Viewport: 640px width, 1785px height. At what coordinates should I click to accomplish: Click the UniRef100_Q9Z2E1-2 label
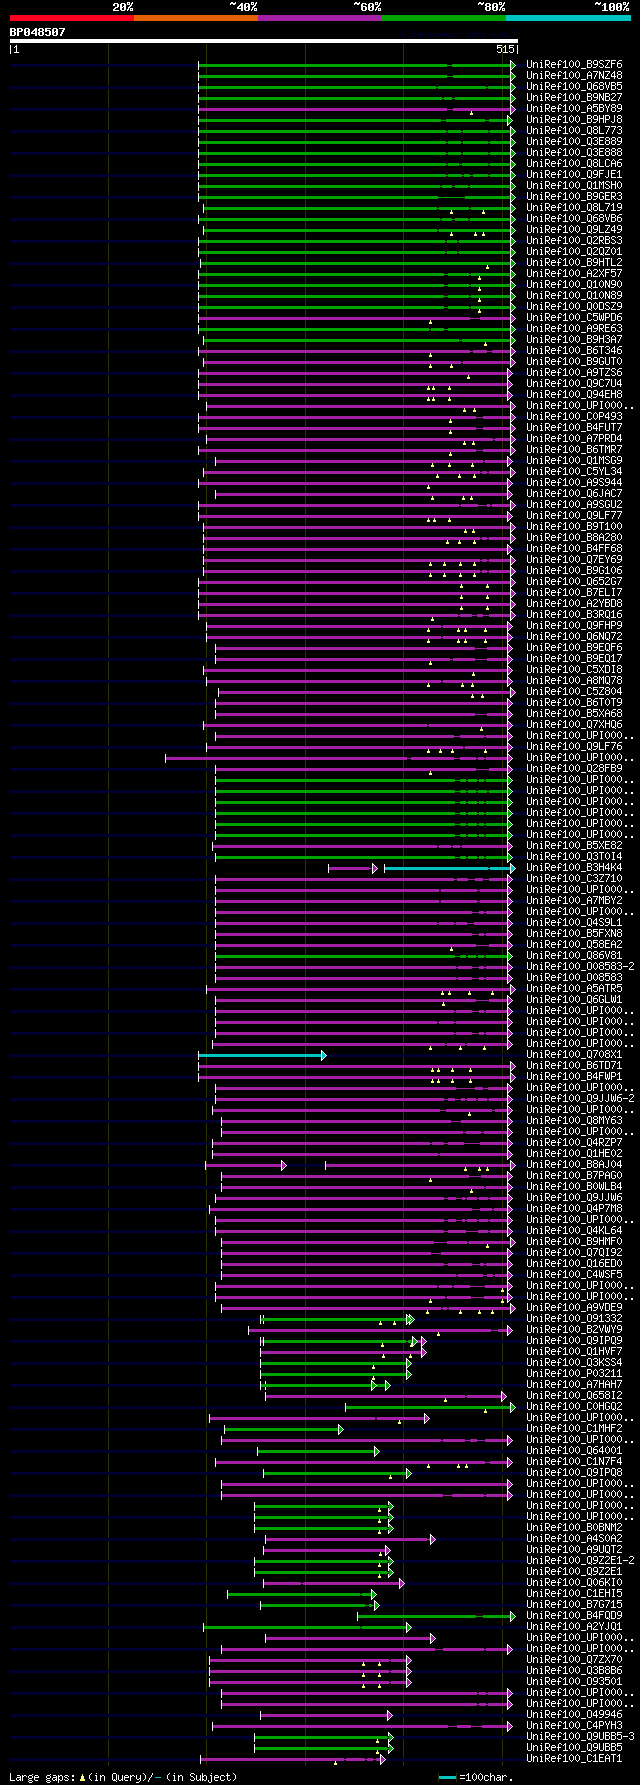[x=580, y=1561]
